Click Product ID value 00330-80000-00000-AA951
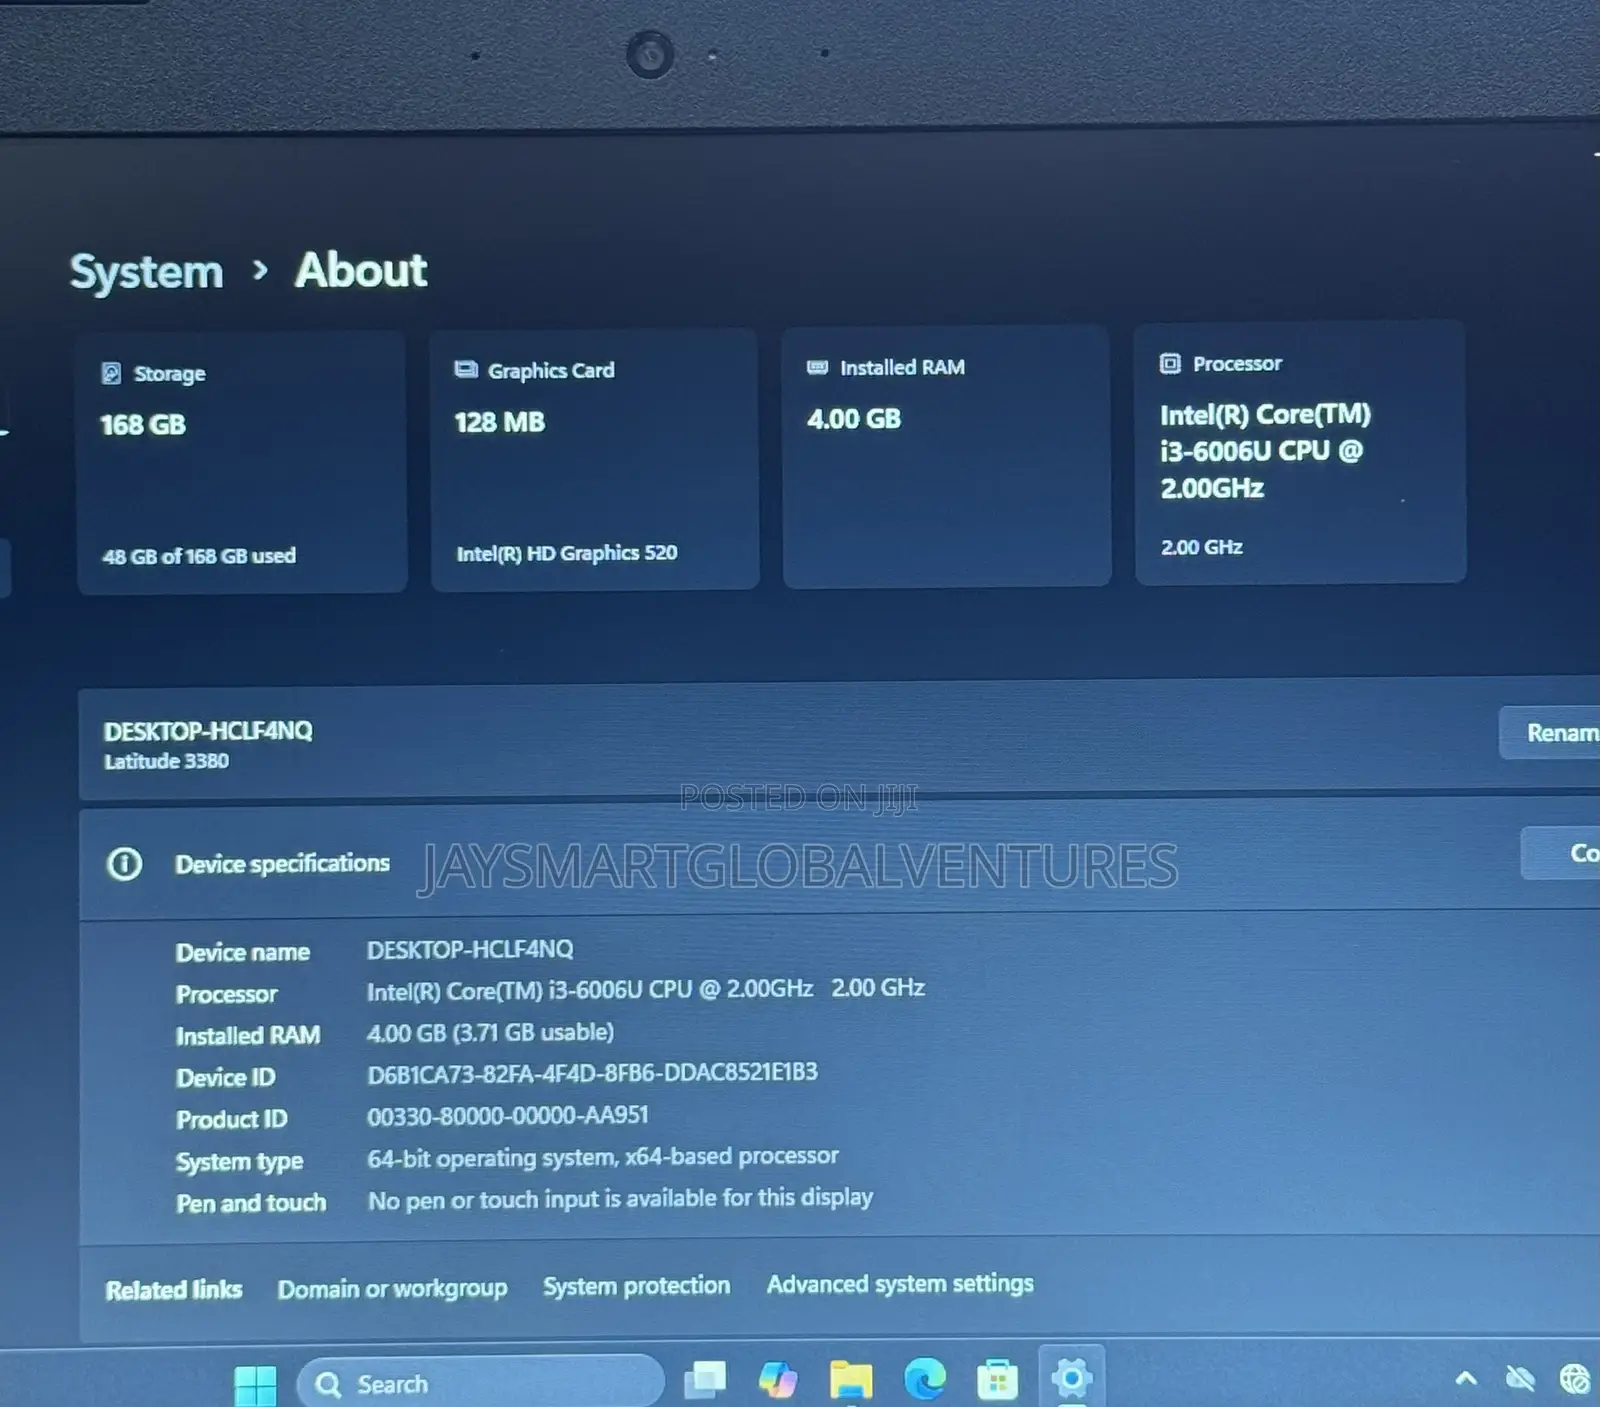Screen dimensions: 1600x1407 [x=508, y=1116]
